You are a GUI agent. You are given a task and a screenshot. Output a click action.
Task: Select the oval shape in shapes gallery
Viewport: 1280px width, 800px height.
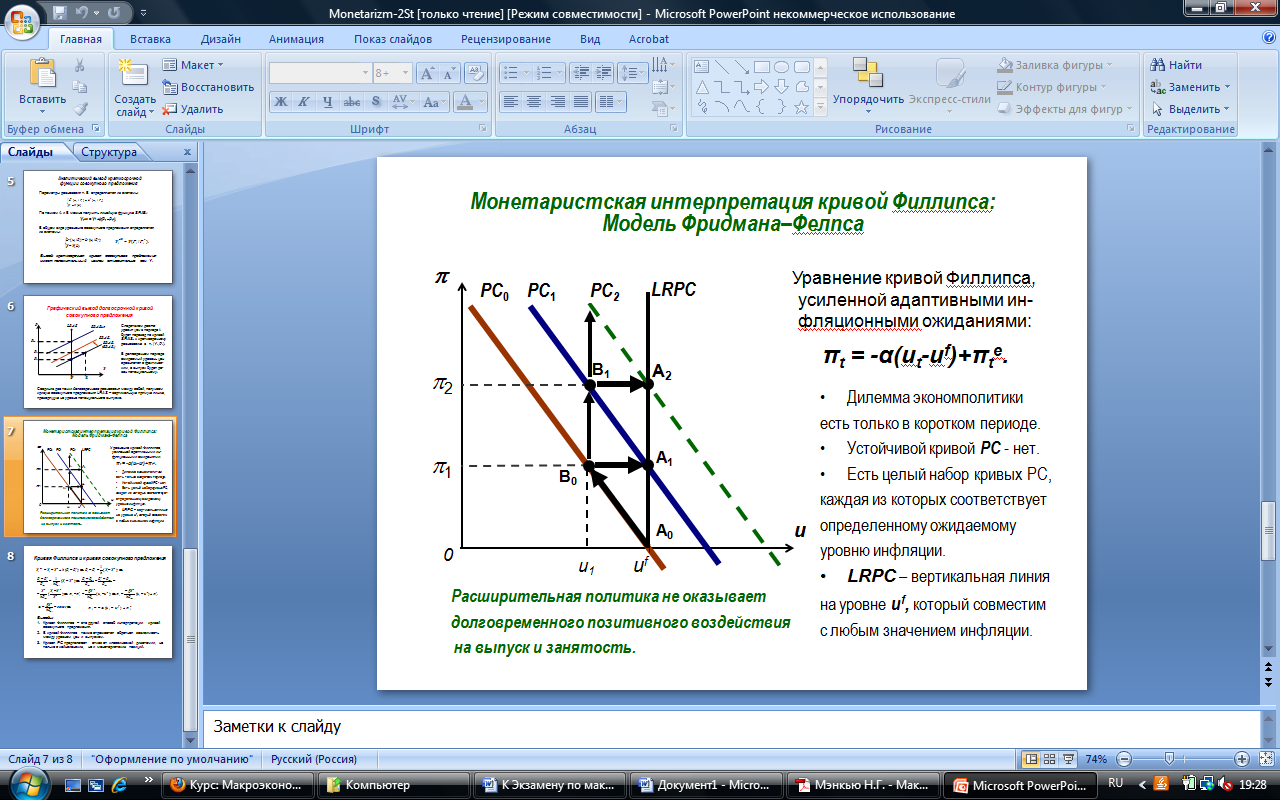tap(782, 67)
